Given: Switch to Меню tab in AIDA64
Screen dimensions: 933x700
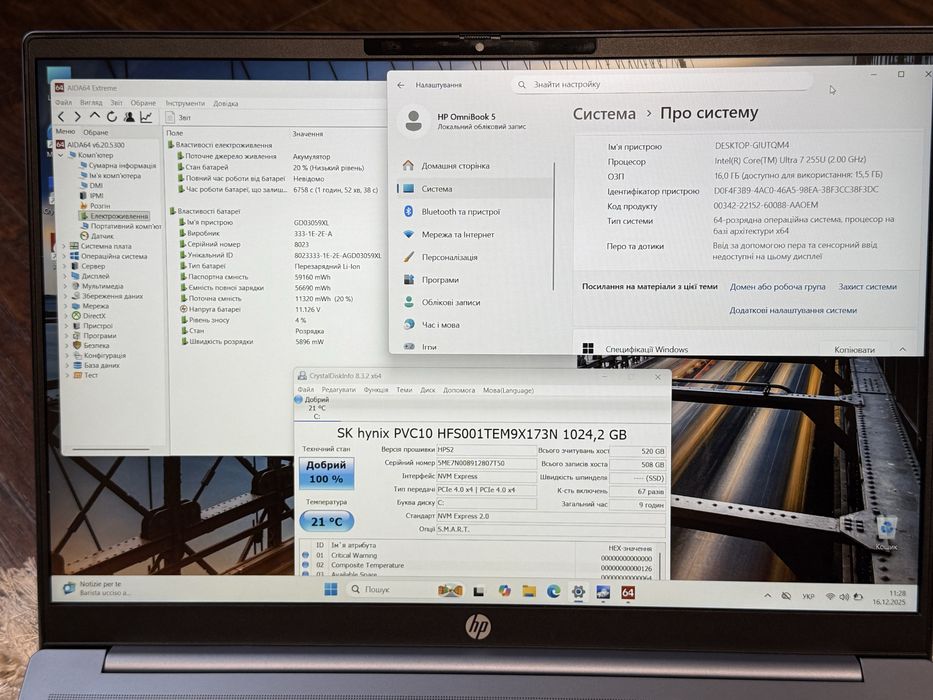Looking at the screenshot, I should (x=65, y=132).
